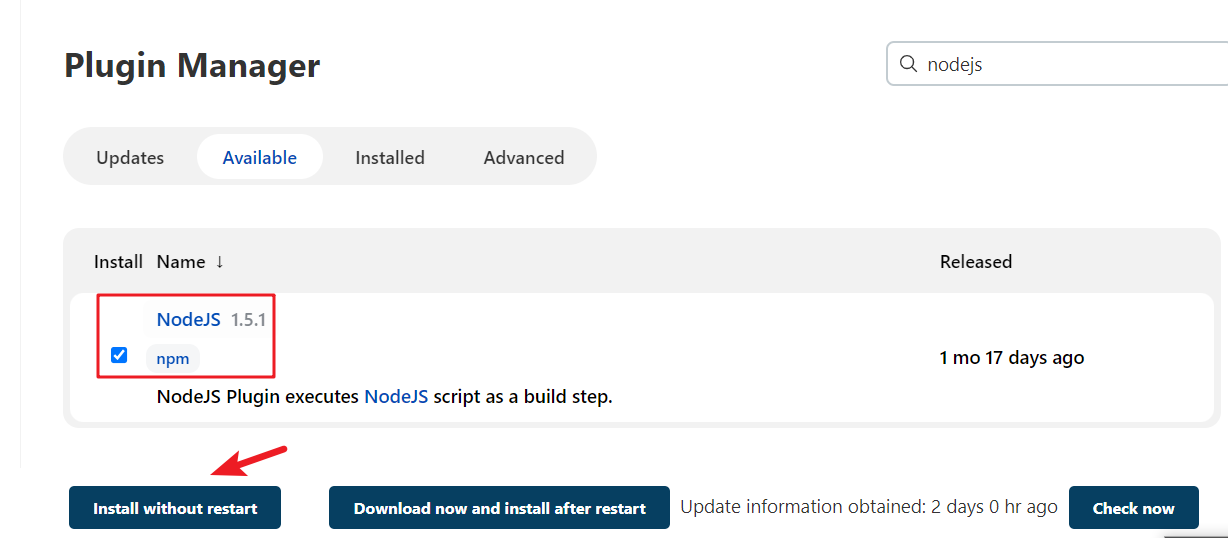Click the sort arrow beside the Name header
This screenshot has width=1228, height=538.
coord(219,262)
